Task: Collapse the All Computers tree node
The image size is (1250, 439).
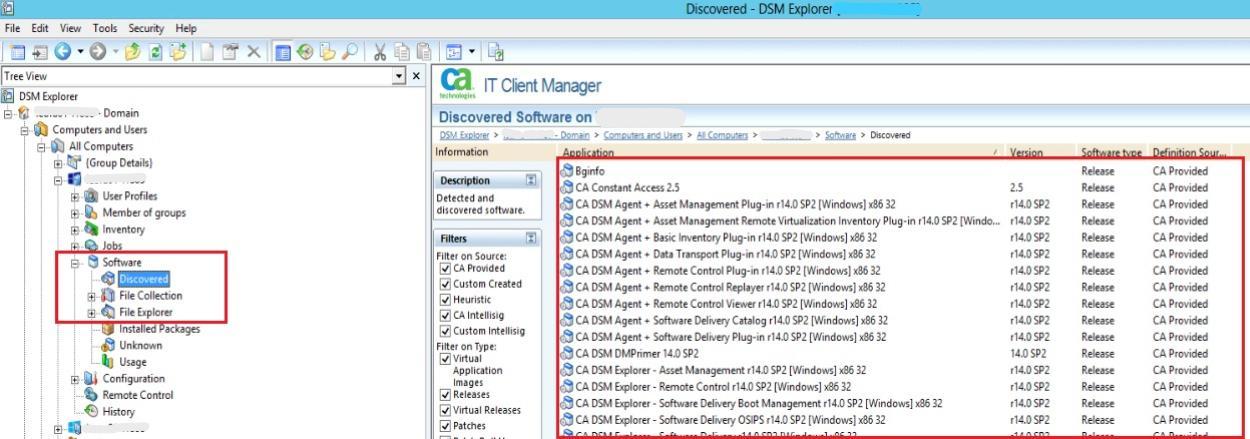Action: pyautogui.click(x=42, y=146)
